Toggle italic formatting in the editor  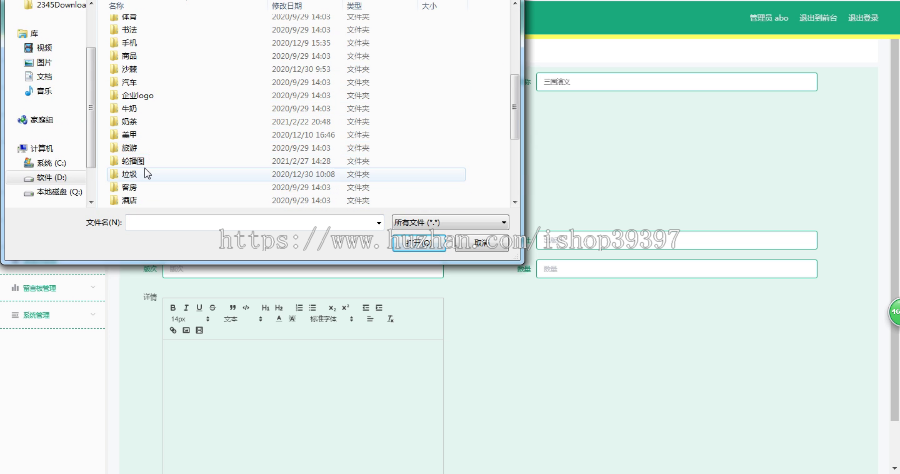pyautogui.click(x=186, y=308)
